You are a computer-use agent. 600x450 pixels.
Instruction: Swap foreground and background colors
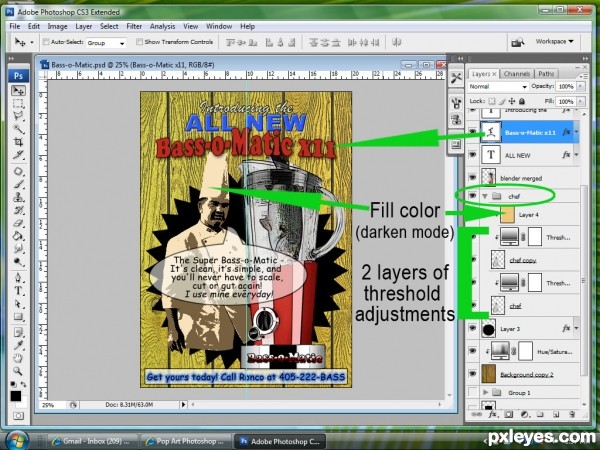pyautogui.click(x=23, y=384)
